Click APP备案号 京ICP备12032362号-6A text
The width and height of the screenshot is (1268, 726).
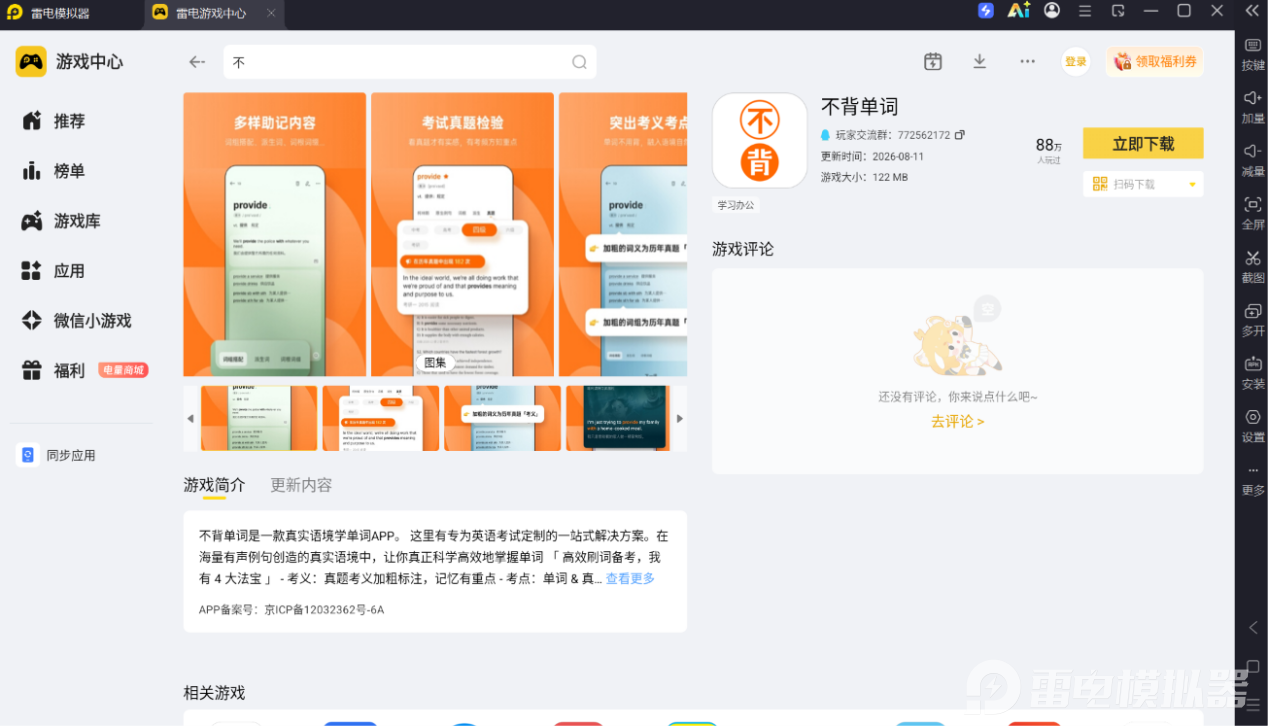[291, 609]
